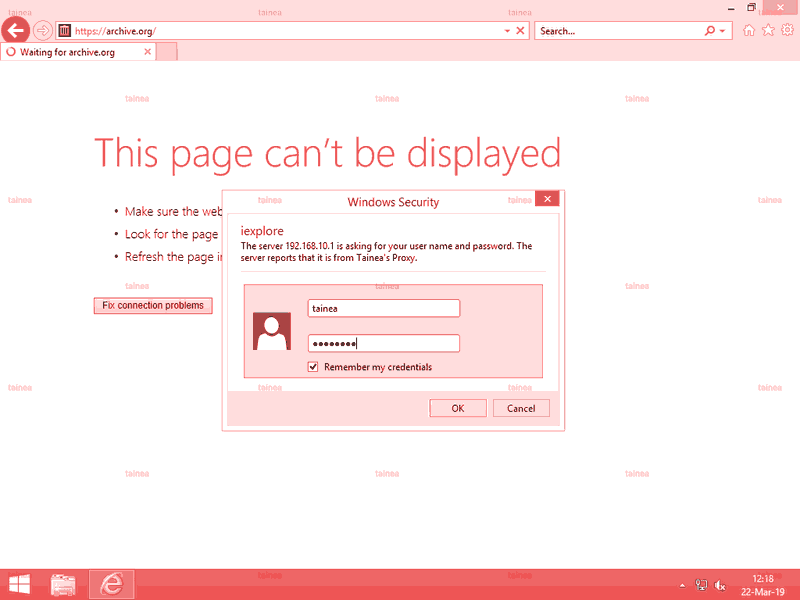Viewport: 800px width, 600px height.
Task: Click the search magnifier icon
Action: [x=710, y=31]
